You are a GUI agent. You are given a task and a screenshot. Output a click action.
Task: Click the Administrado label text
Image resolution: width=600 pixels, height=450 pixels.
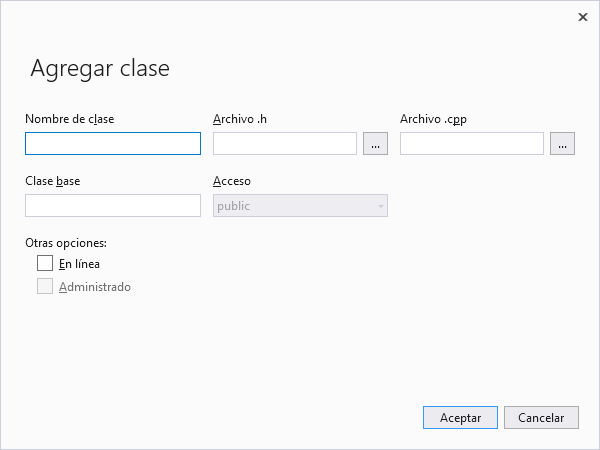click(95, 287)
